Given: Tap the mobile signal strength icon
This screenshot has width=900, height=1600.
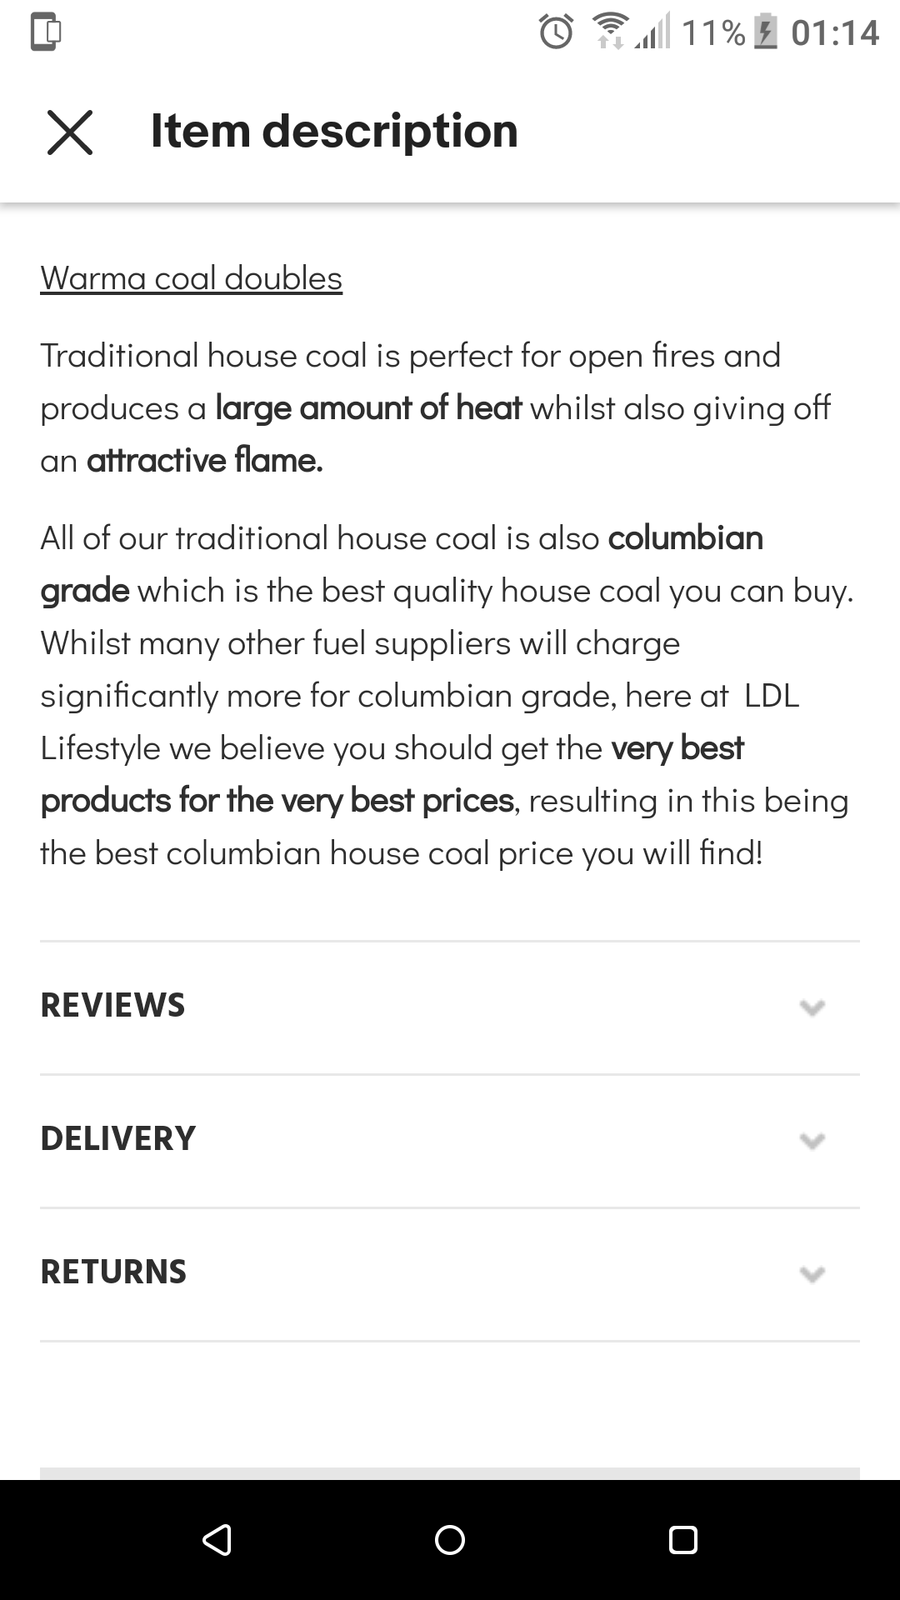Looking at the screenshot, I should tap(652, 34).
